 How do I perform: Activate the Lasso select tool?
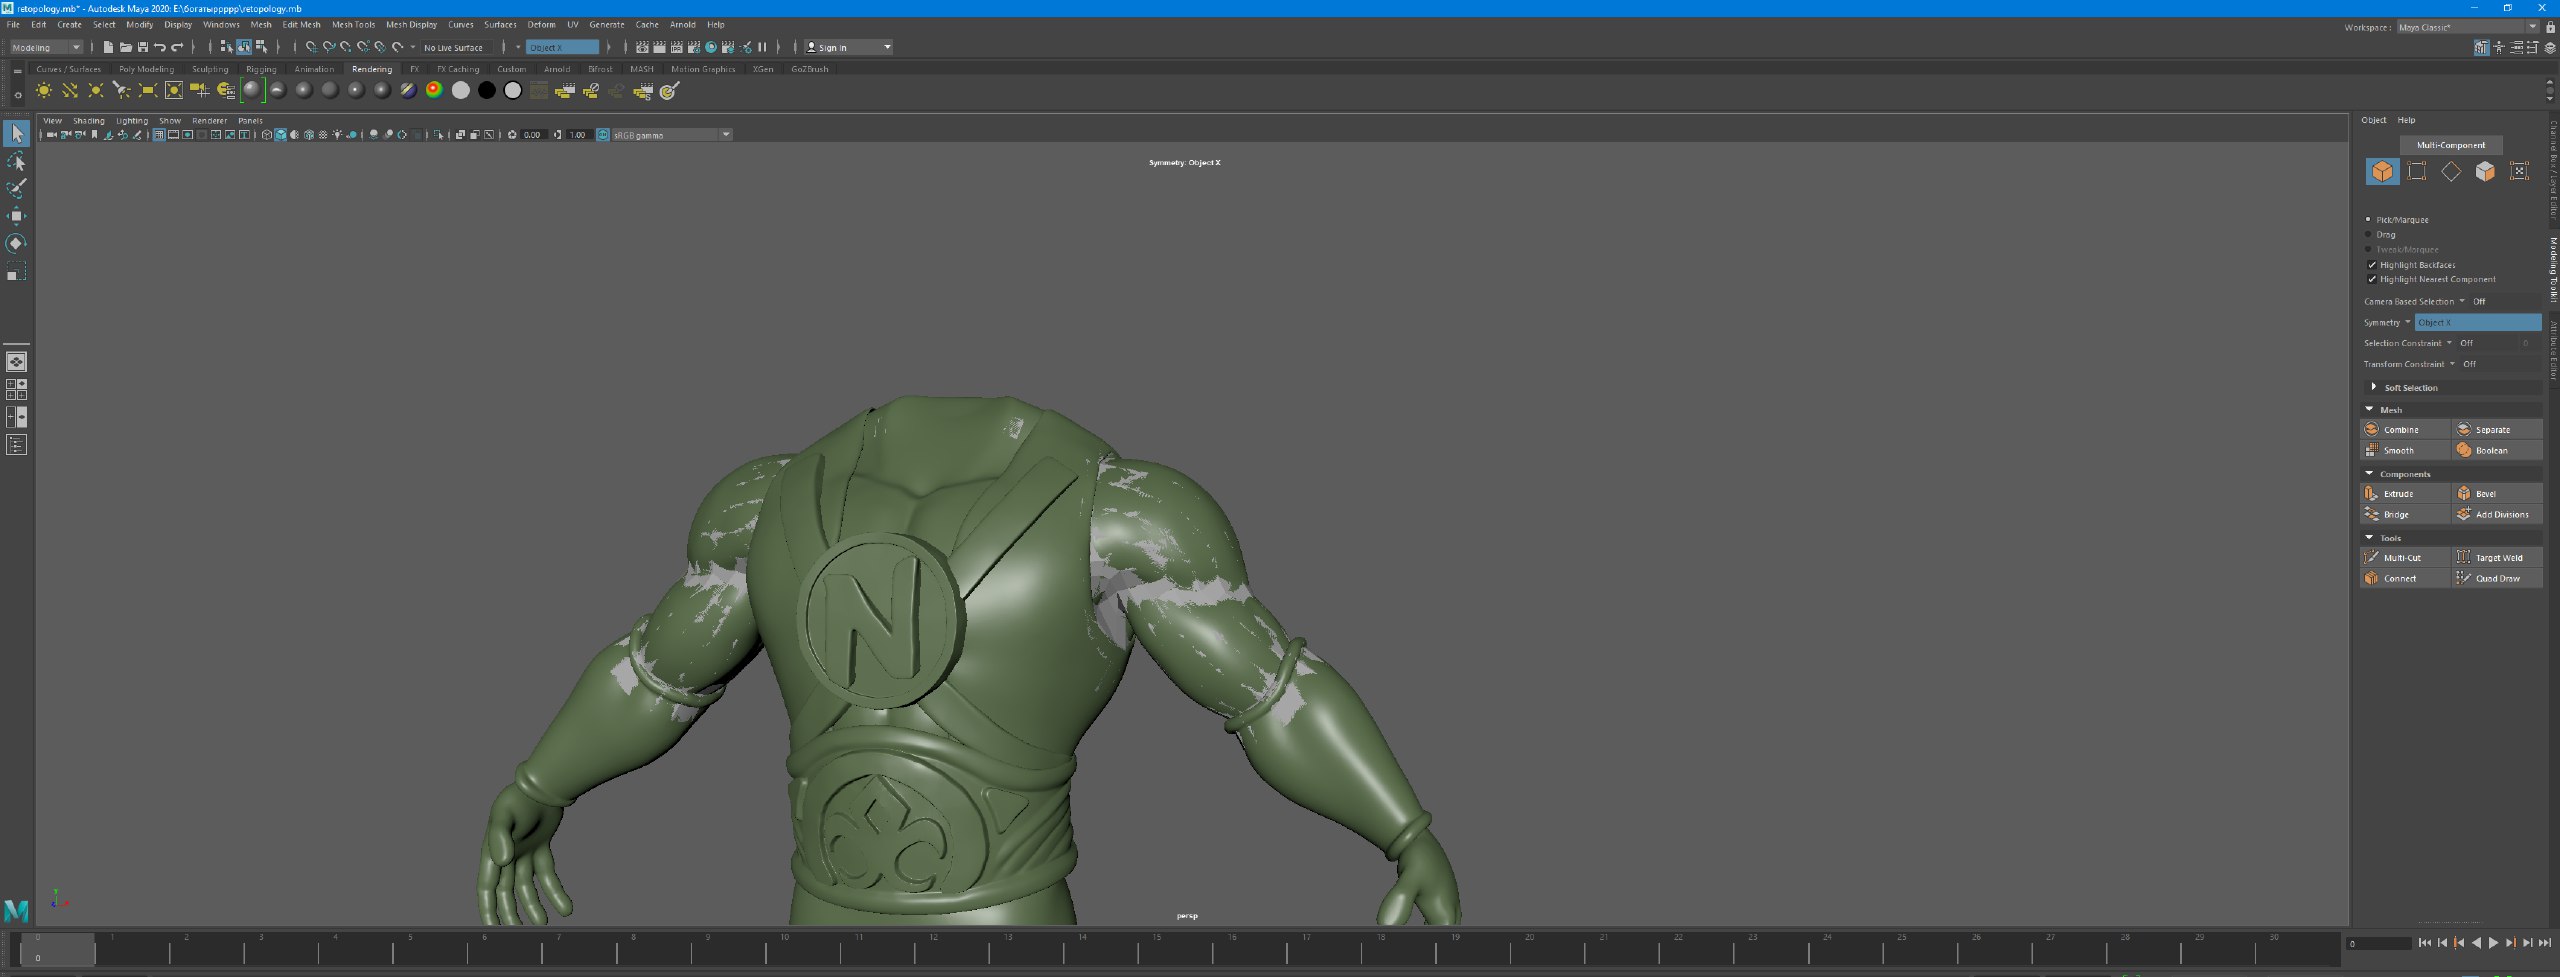[x=16, y=161]
